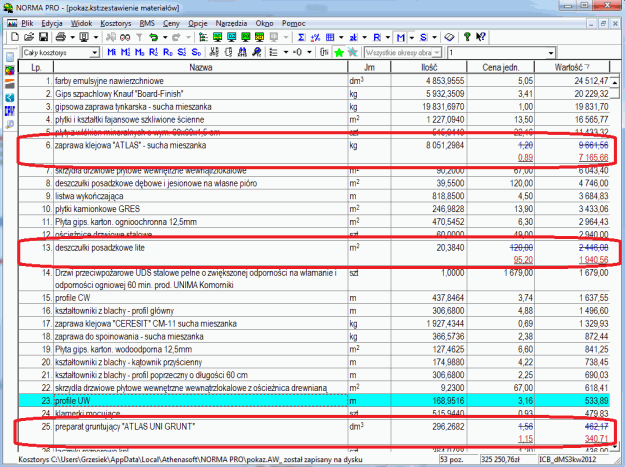This screenshot has height=467, width=625.
Task: Click the 'Nazwa' column header
Action: click(x=201, y=67)
